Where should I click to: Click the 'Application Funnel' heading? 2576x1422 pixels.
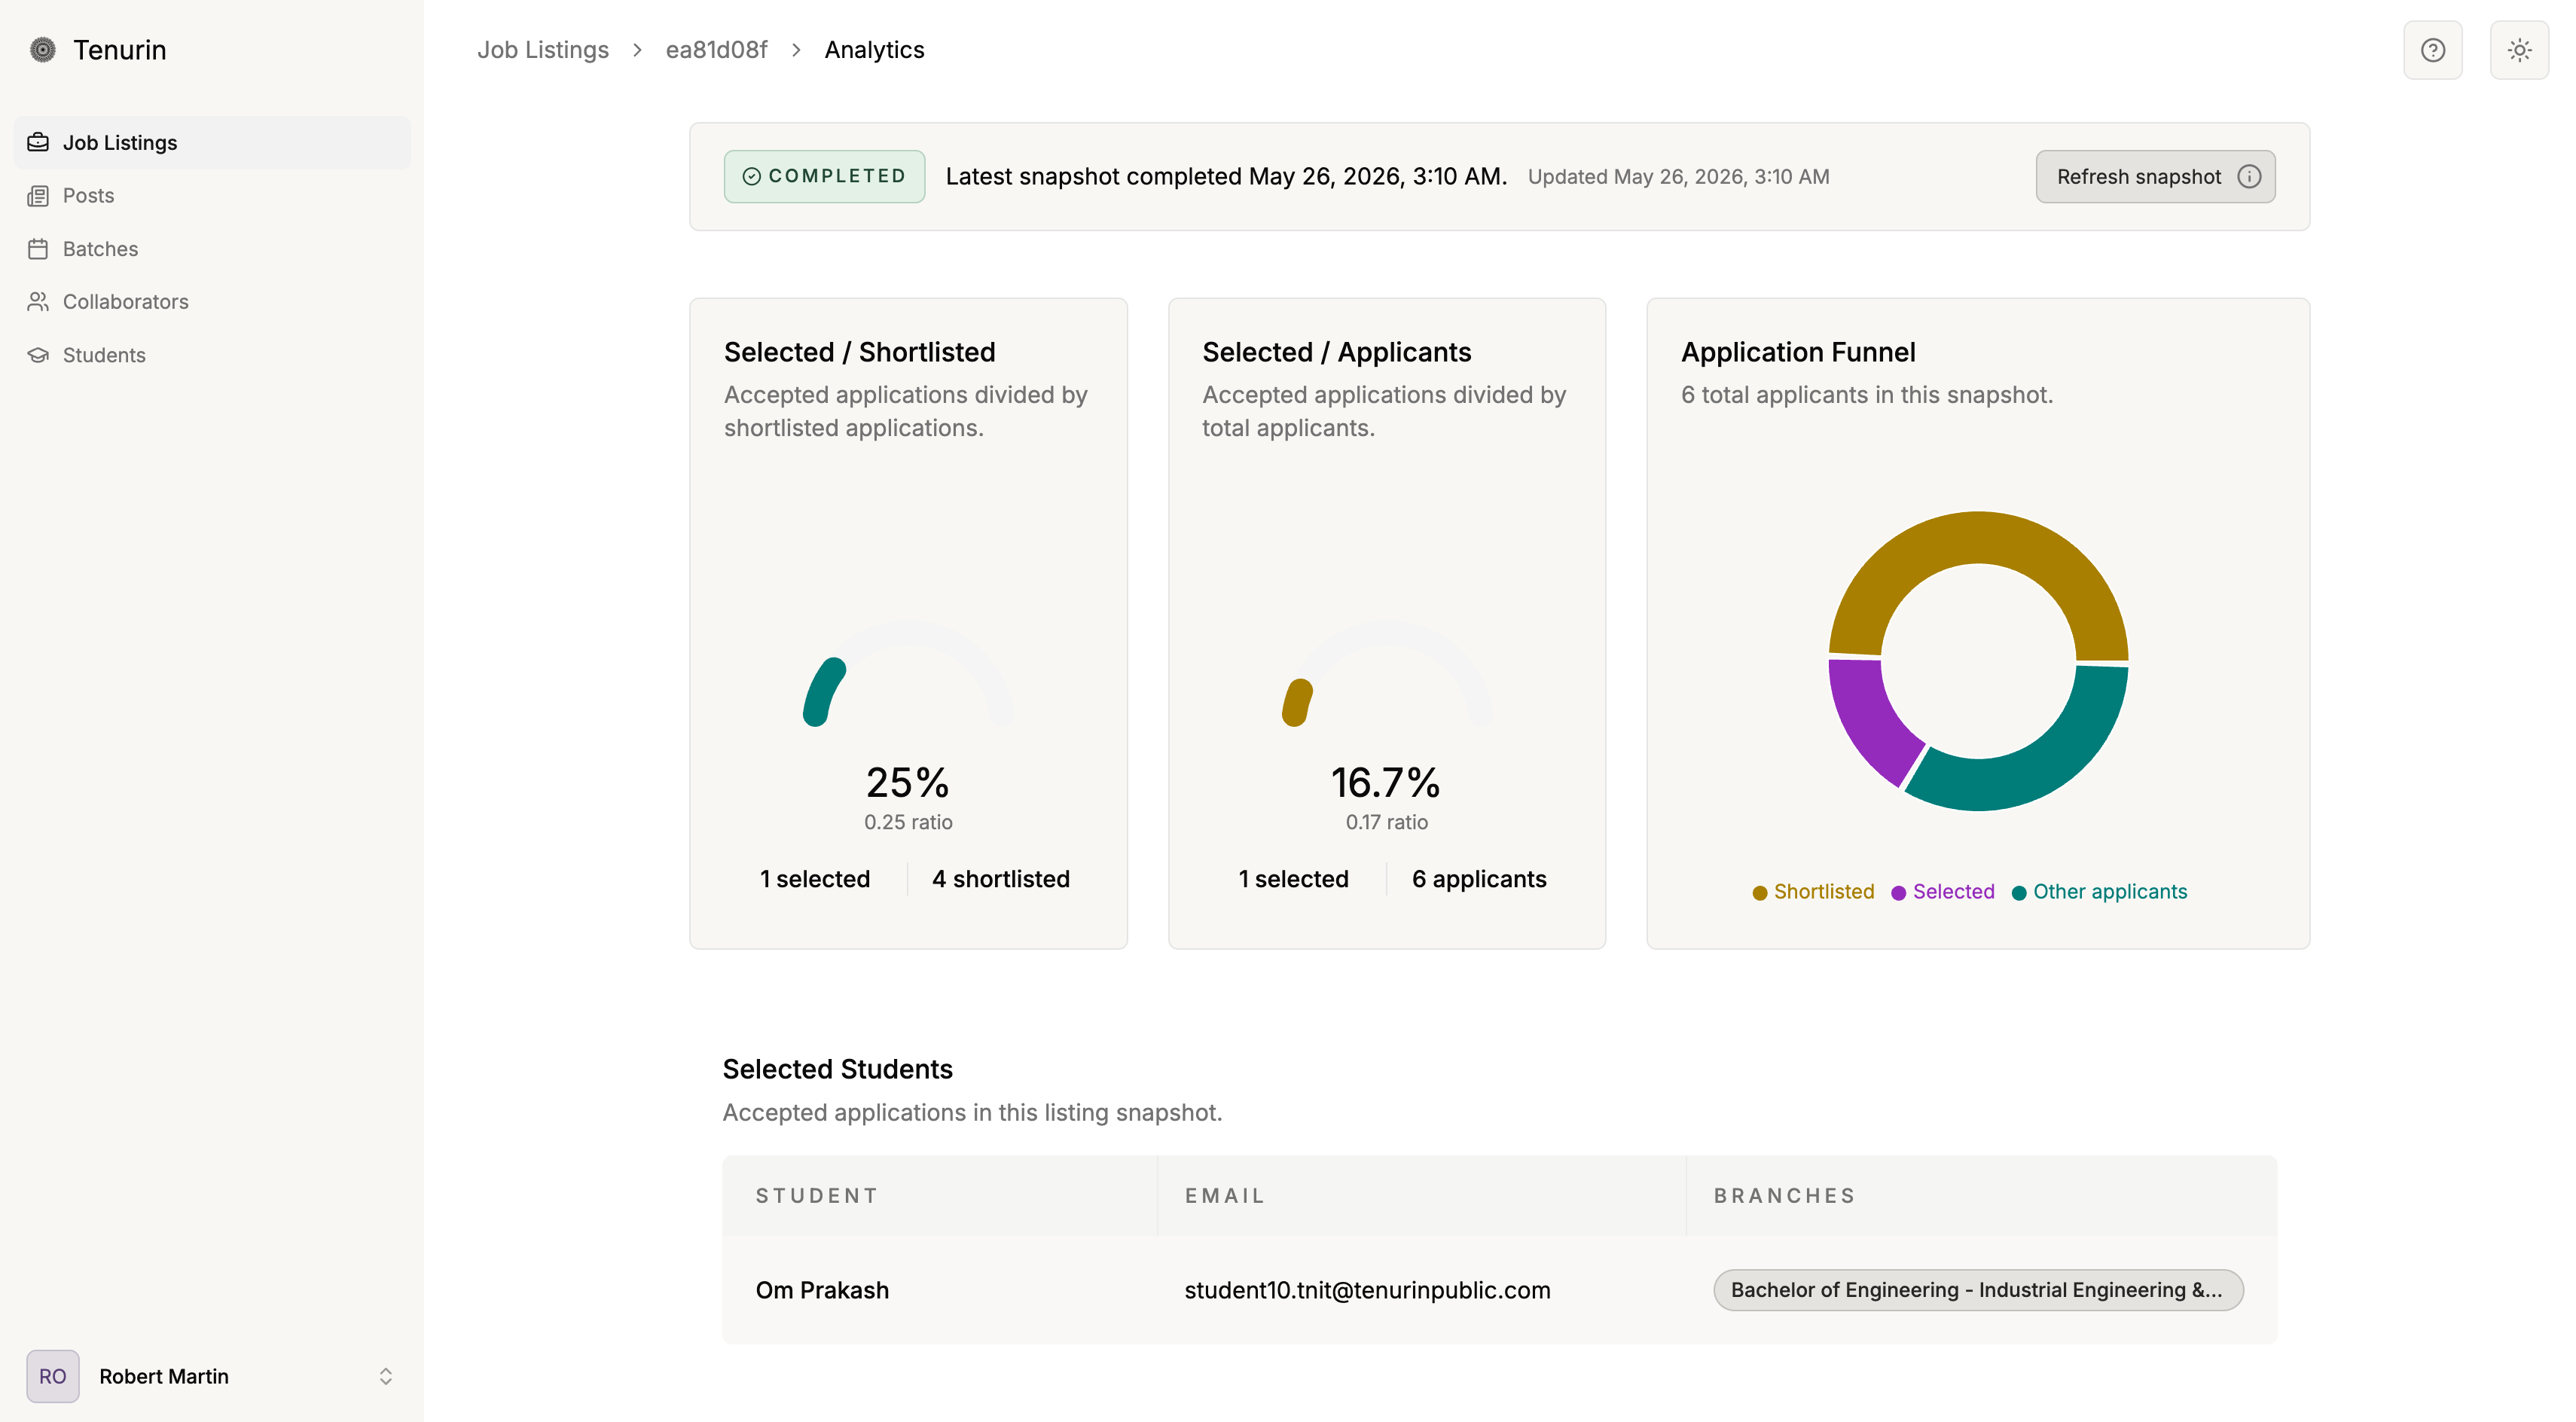1798,352
